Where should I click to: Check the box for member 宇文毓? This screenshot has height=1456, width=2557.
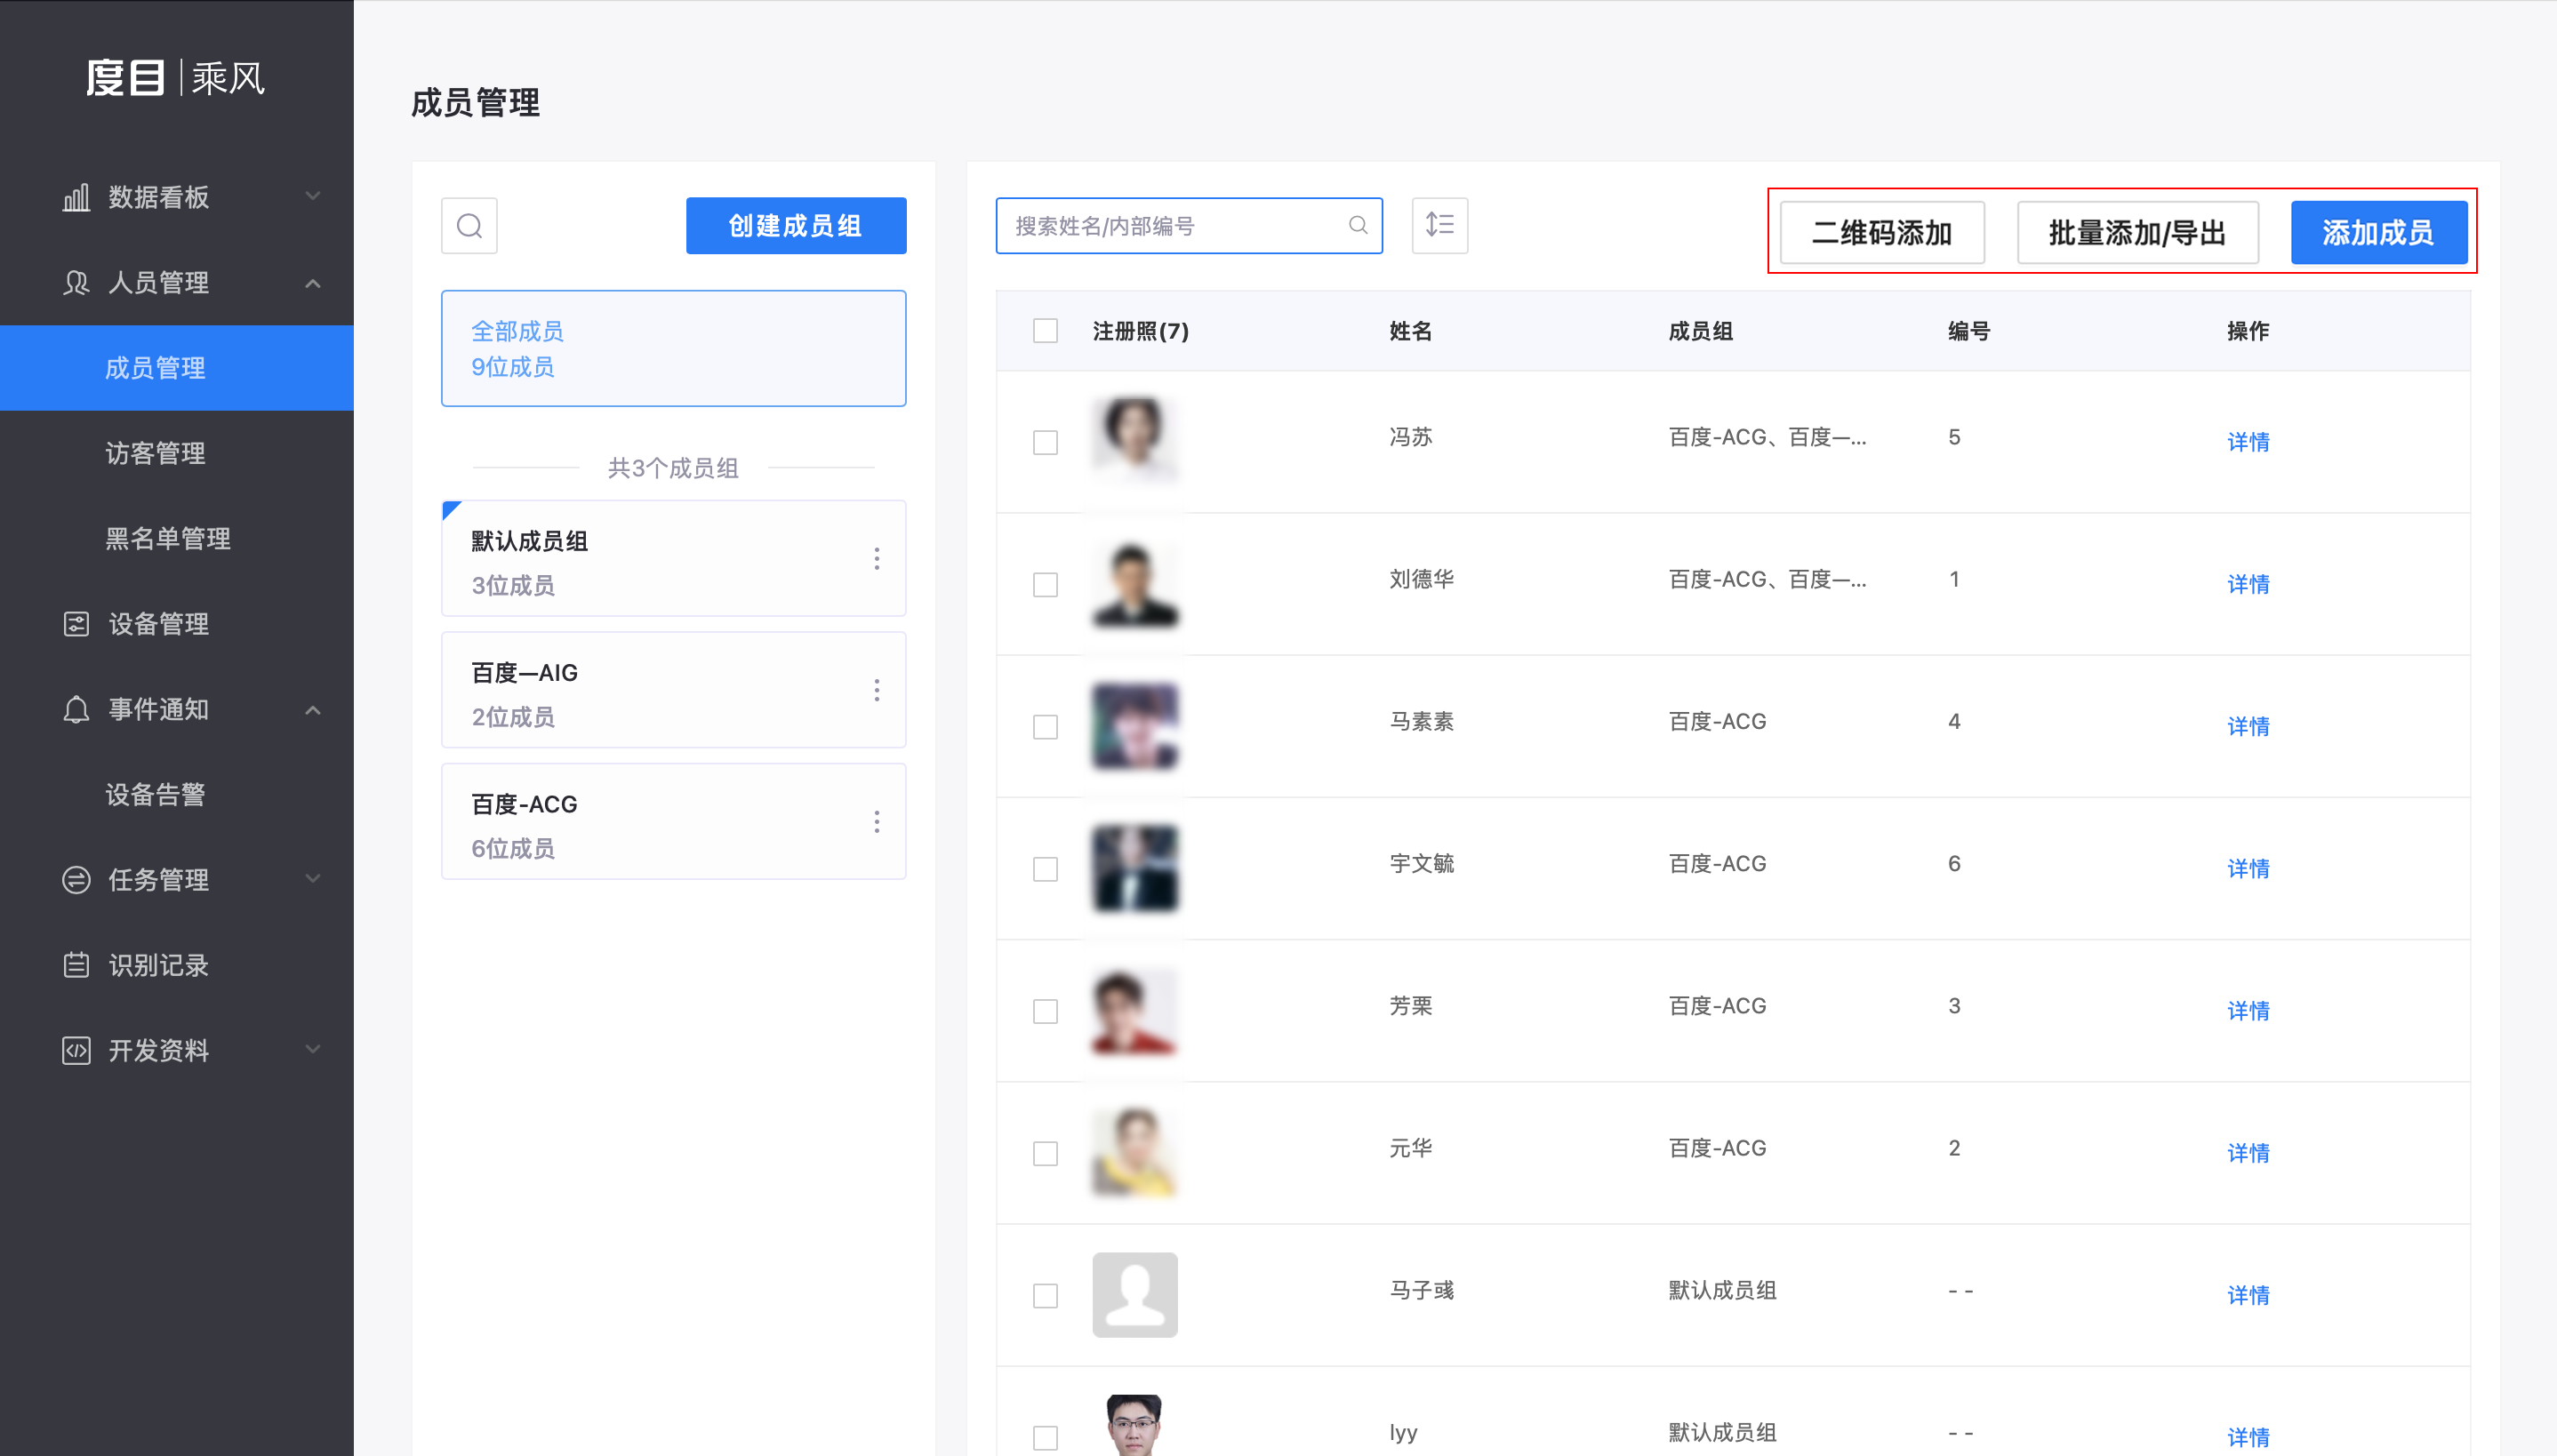coord(1045,869)
